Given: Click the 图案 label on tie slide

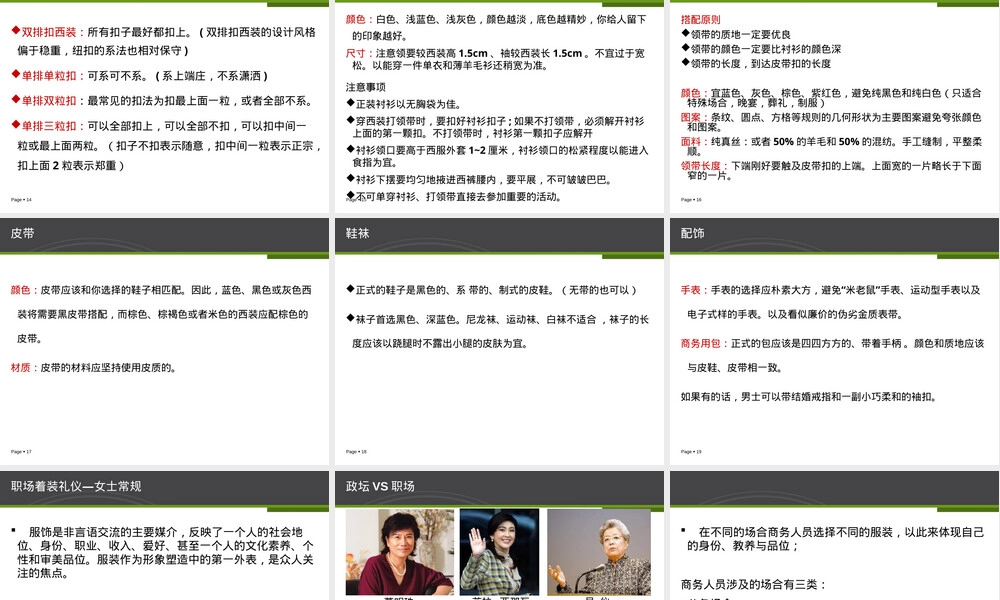Looking at the screenshot, I should pos(691,117).
